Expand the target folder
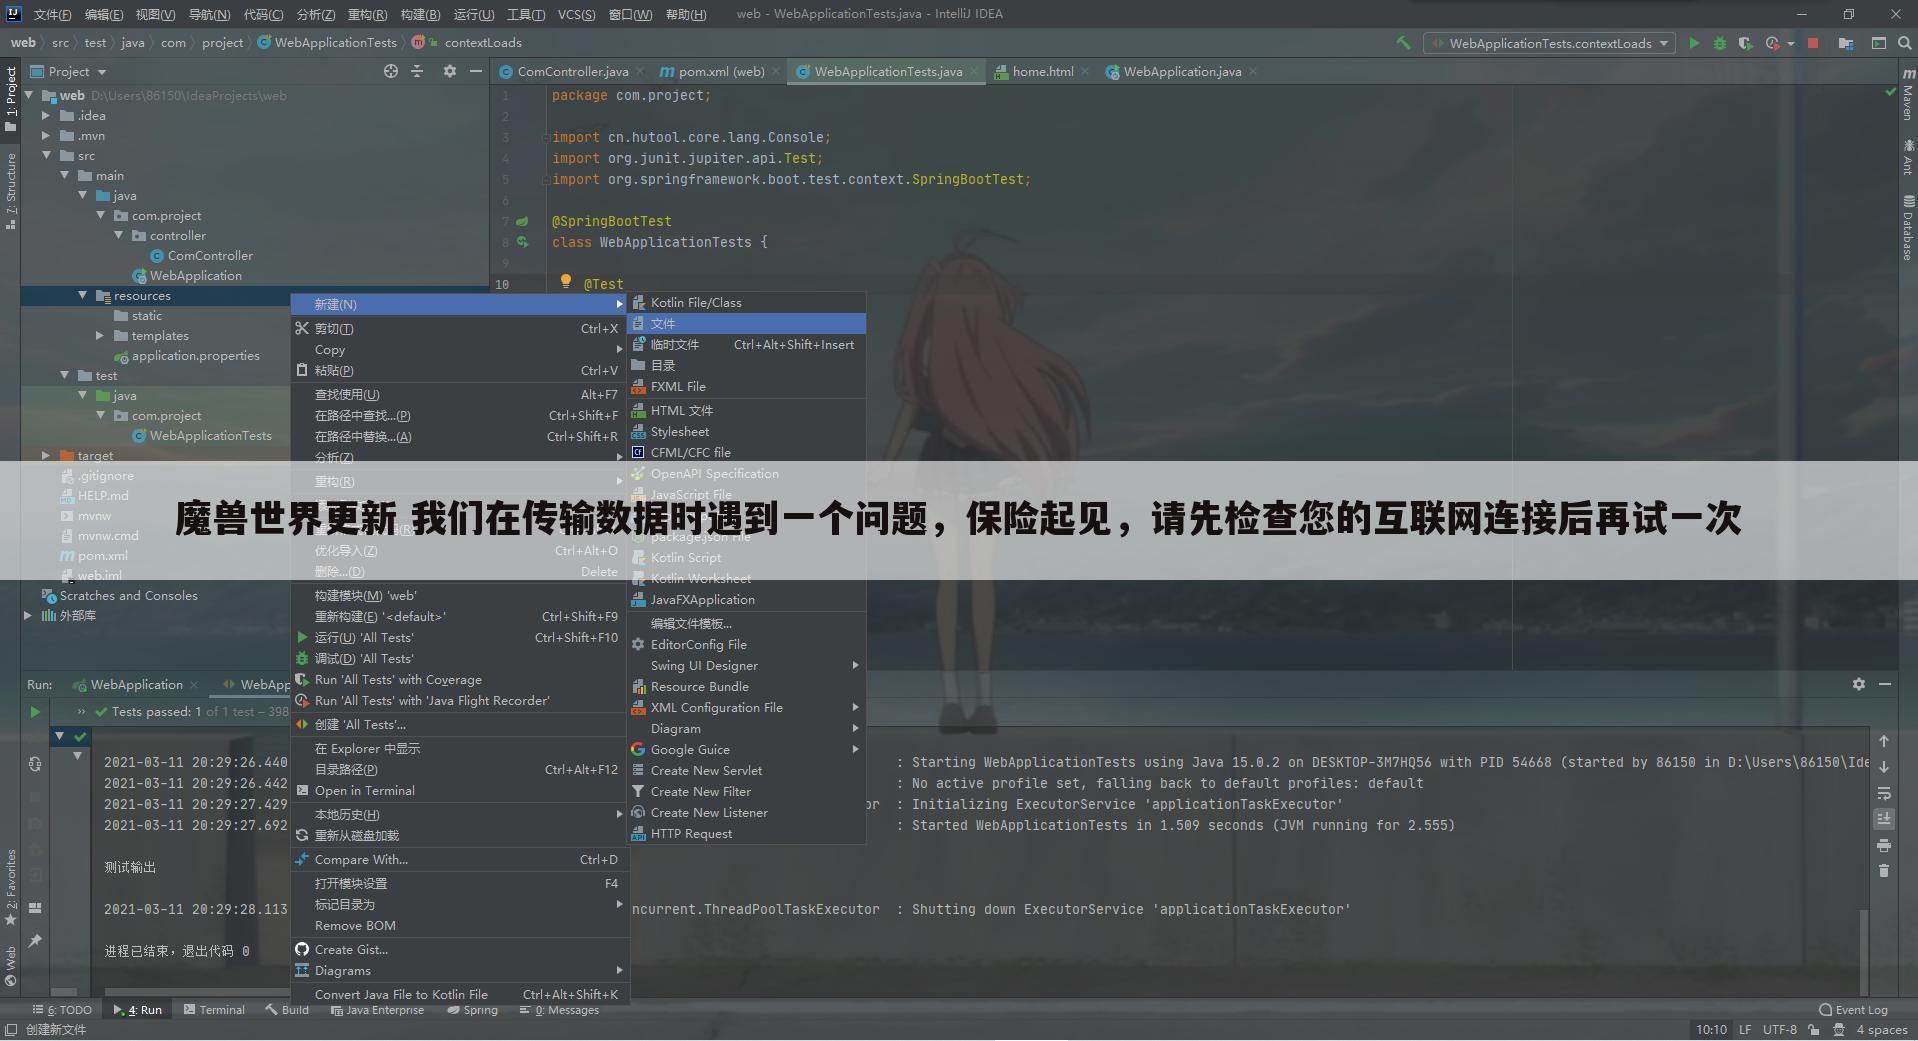The width and height of the screenshot is (1918, 1041). coord(46,456)
